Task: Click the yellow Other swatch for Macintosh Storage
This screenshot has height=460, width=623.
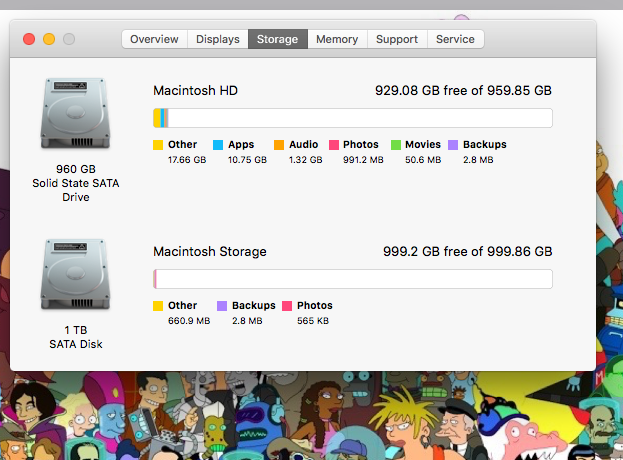Action: click(158, 305)
